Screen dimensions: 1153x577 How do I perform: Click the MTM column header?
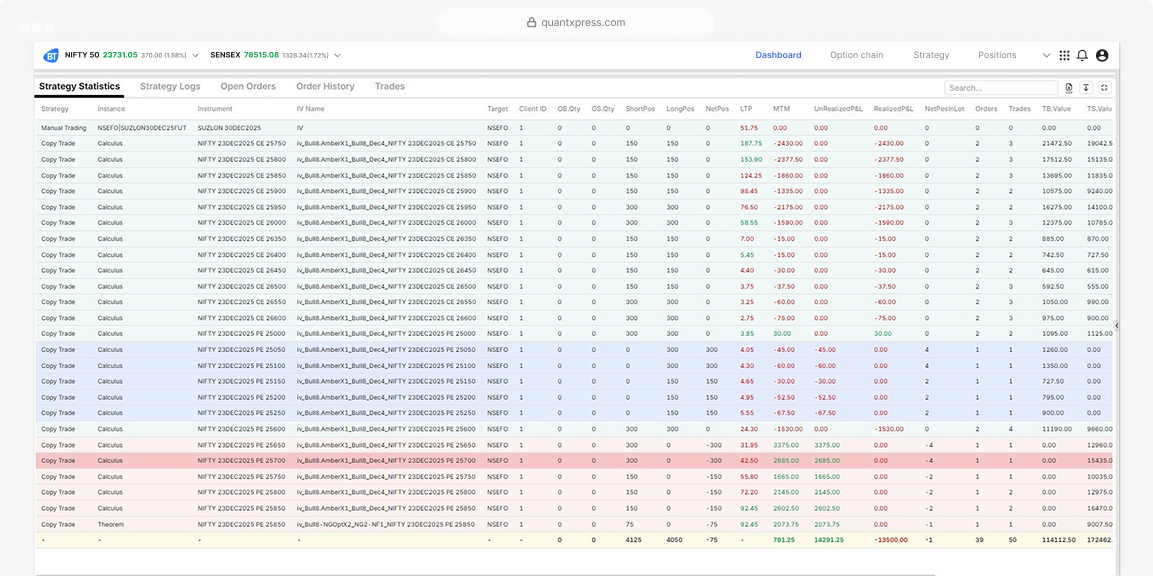(x=782, y=109)
